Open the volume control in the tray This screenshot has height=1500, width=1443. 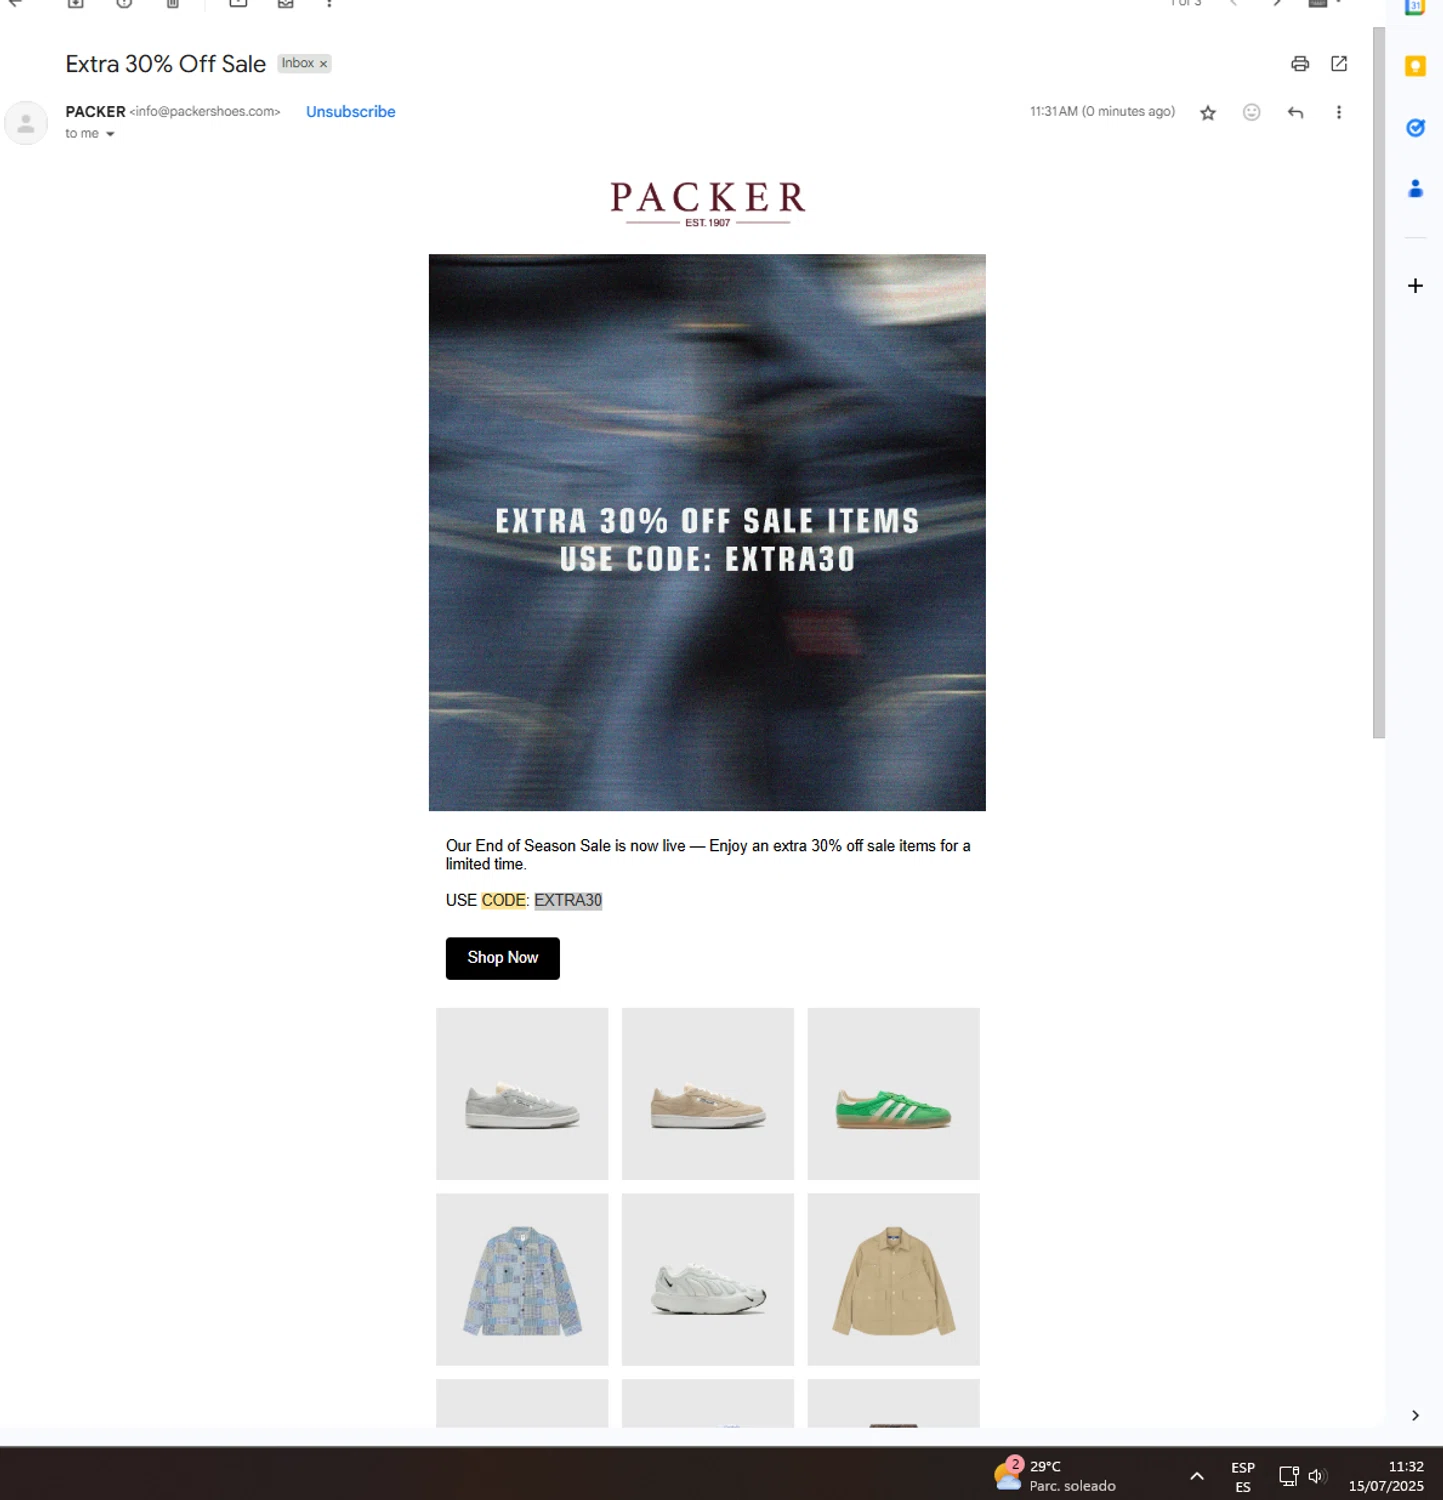[x=1317, y=1476]
